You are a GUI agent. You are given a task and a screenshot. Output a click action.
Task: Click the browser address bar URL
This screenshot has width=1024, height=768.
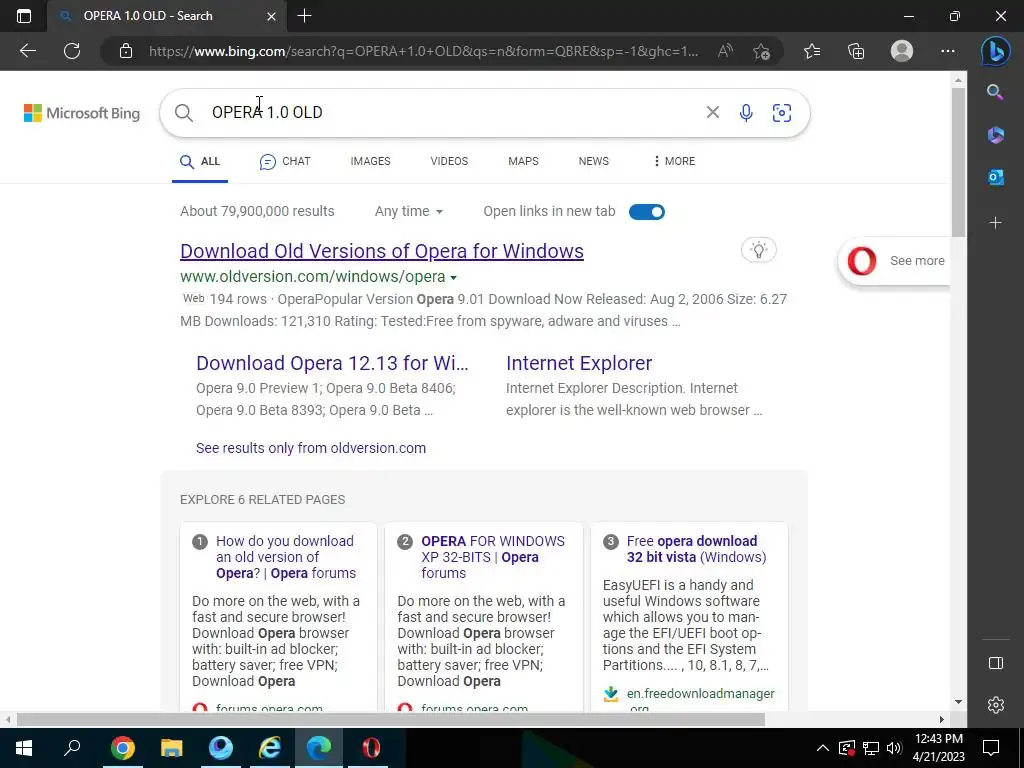[x=423, y=51]
